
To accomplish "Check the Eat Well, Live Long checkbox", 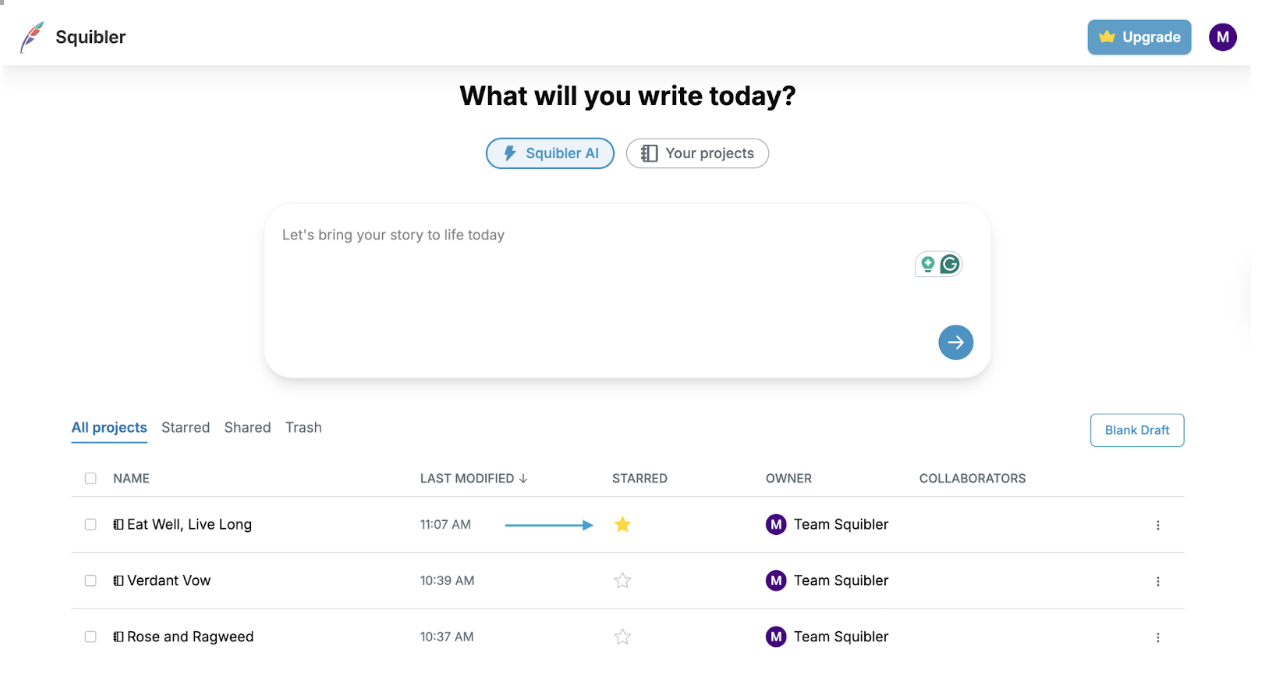I will coord(91,524).
